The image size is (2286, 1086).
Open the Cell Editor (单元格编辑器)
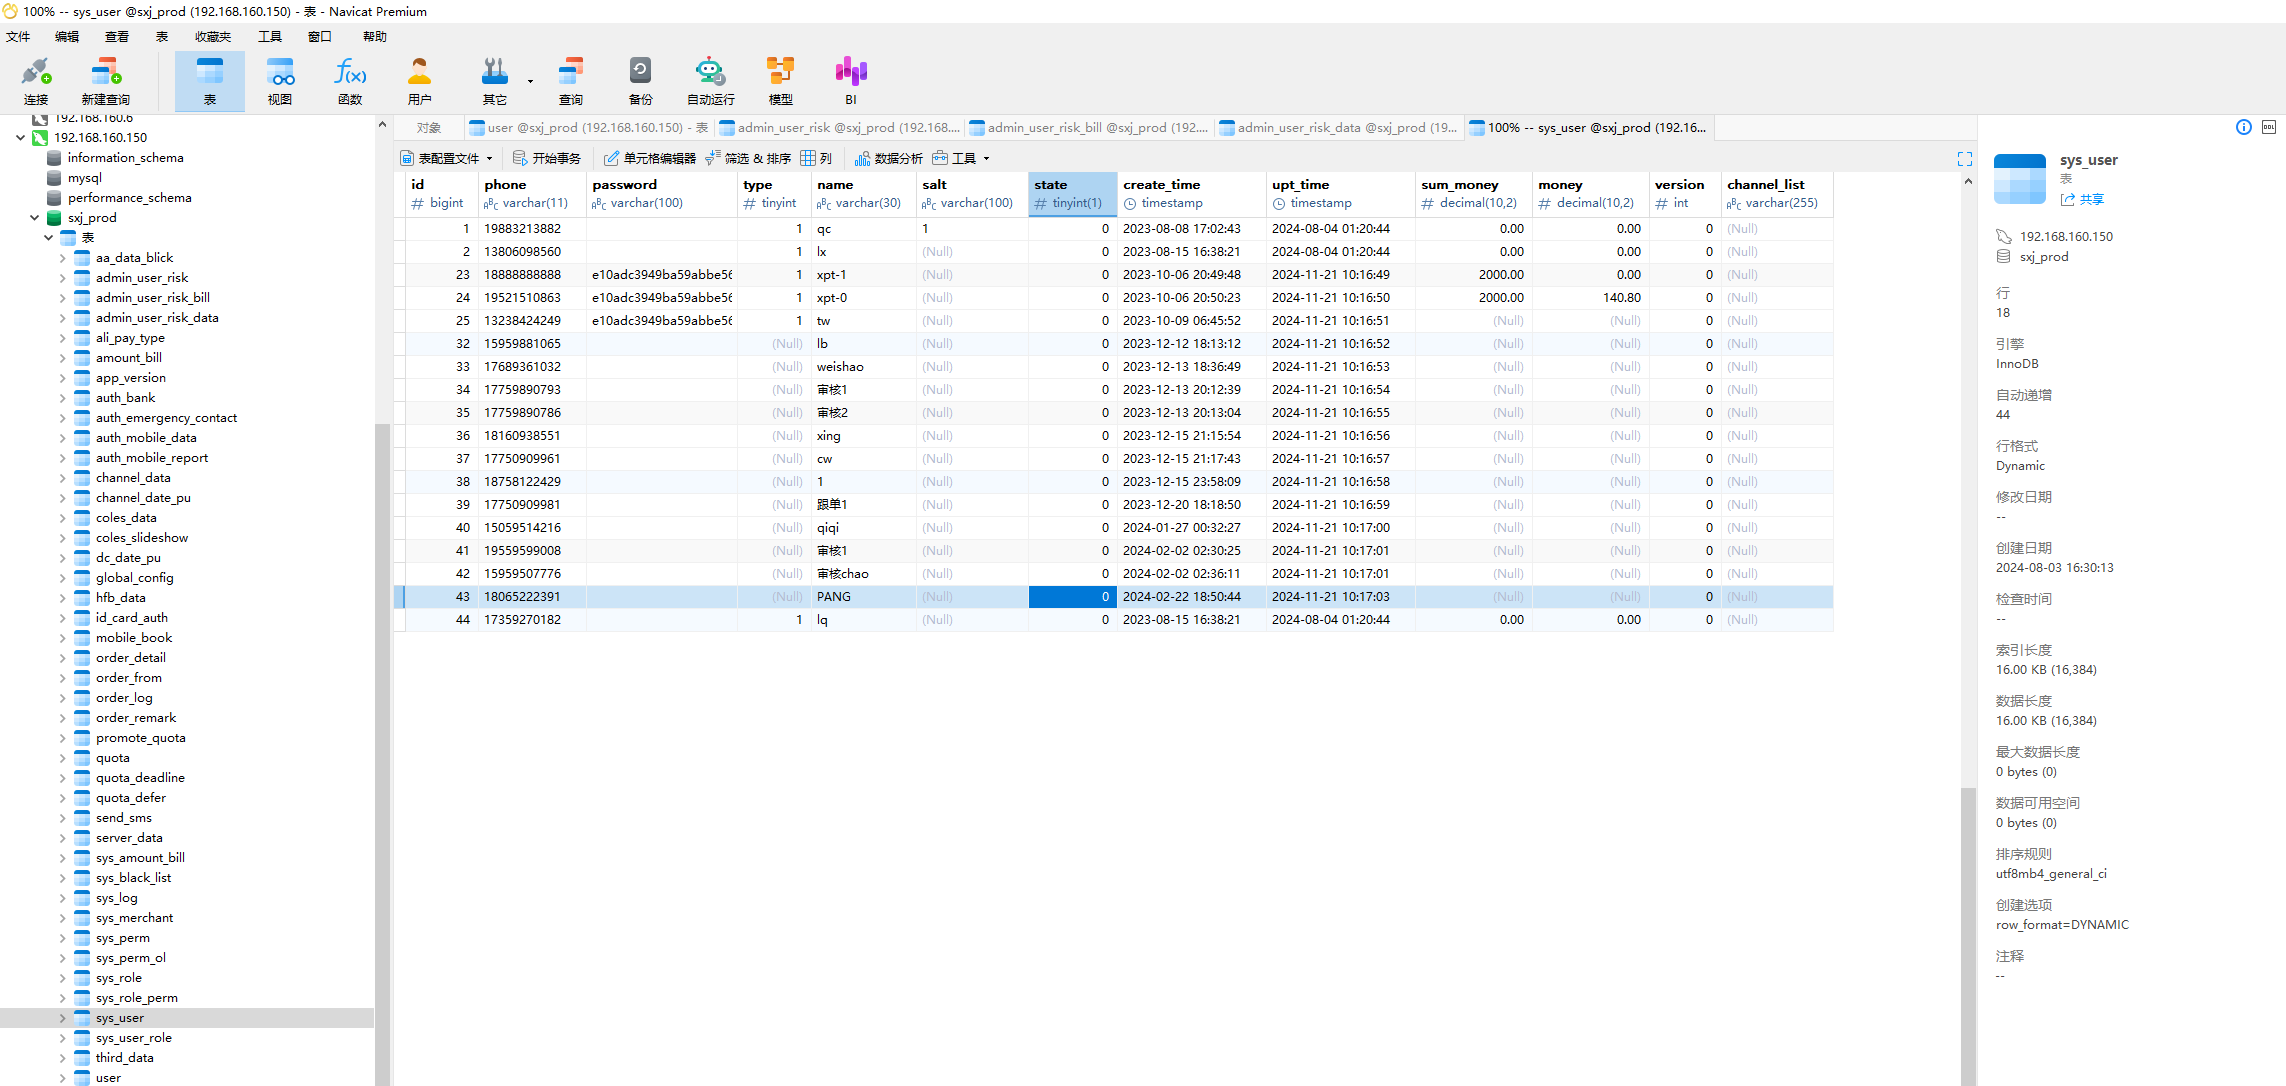tap(650, 158)
